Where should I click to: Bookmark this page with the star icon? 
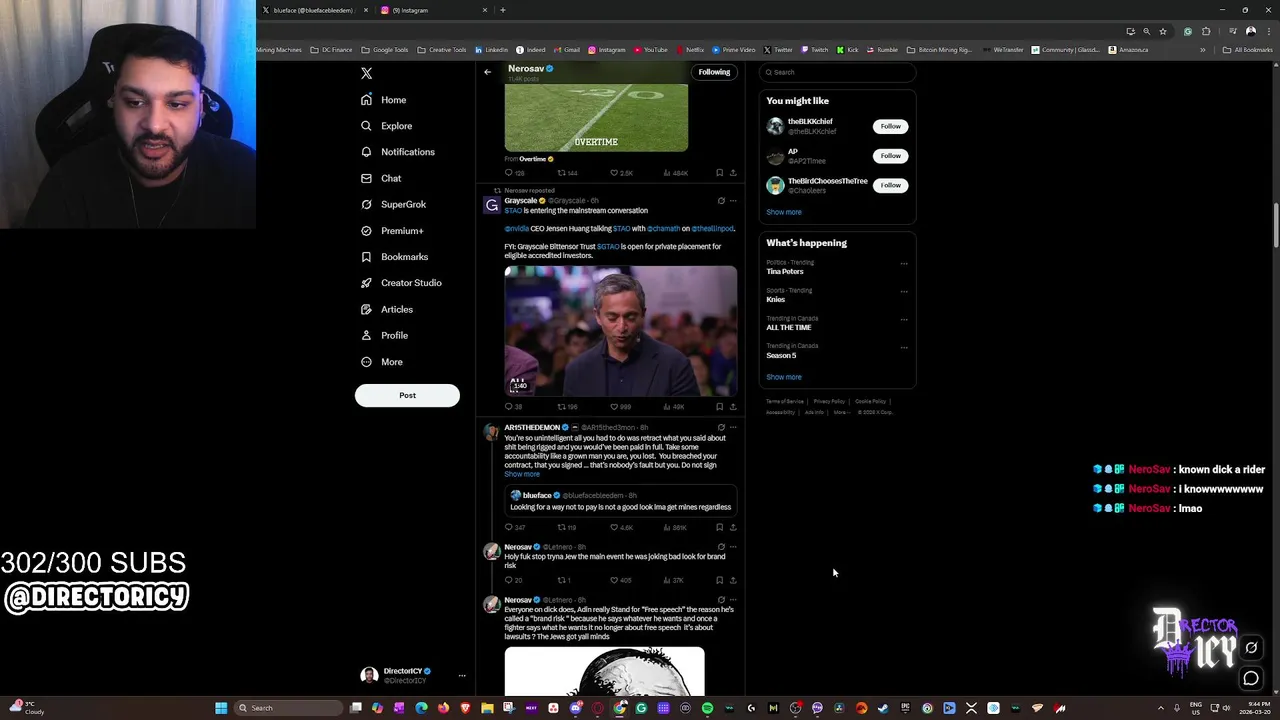(1162, 31)
